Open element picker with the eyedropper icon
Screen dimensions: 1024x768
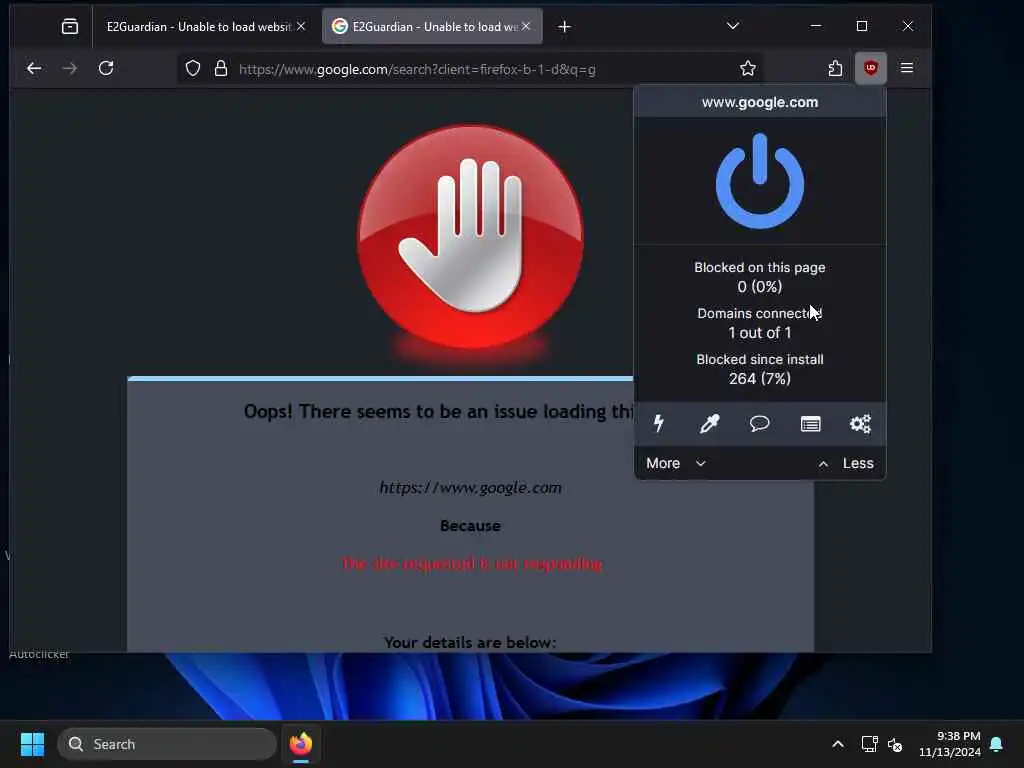point(709,424)
